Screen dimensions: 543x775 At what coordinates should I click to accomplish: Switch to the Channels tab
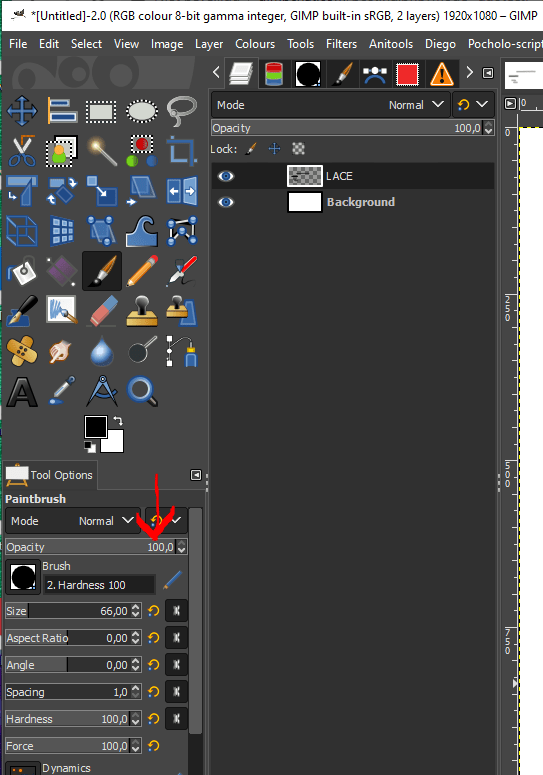(274, 74)
